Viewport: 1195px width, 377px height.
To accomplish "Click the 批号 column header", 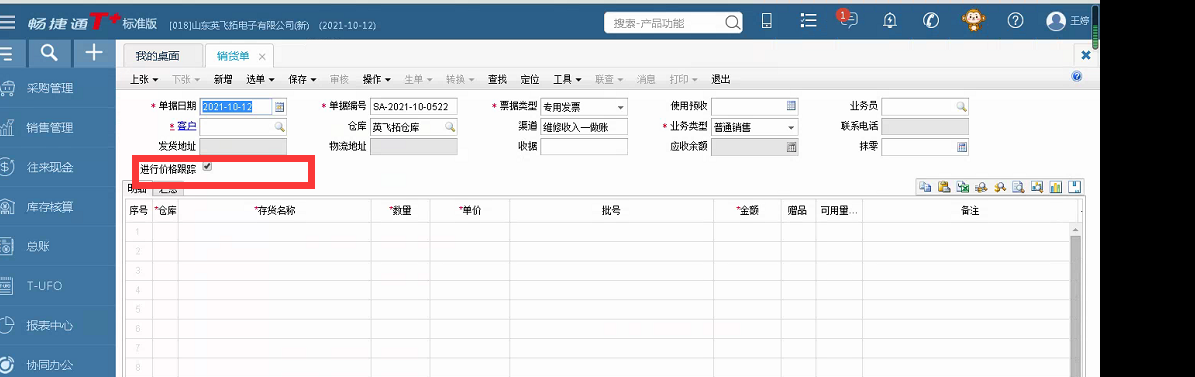I will [611, 211].
